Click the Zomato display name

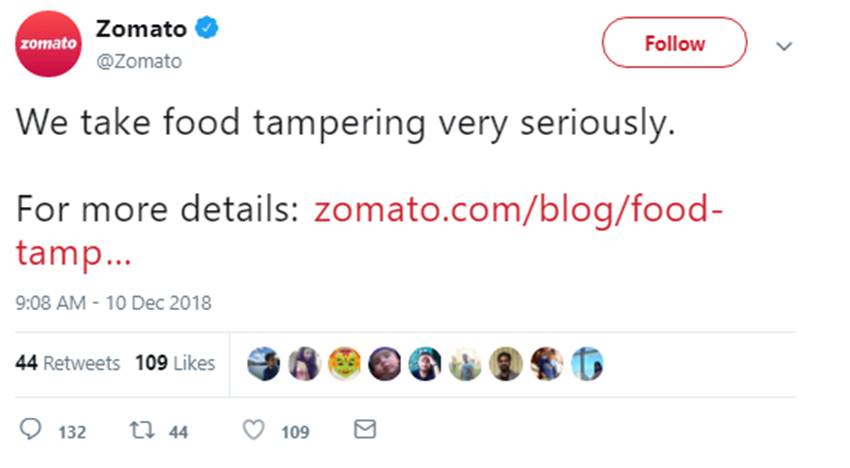[140, 29]
